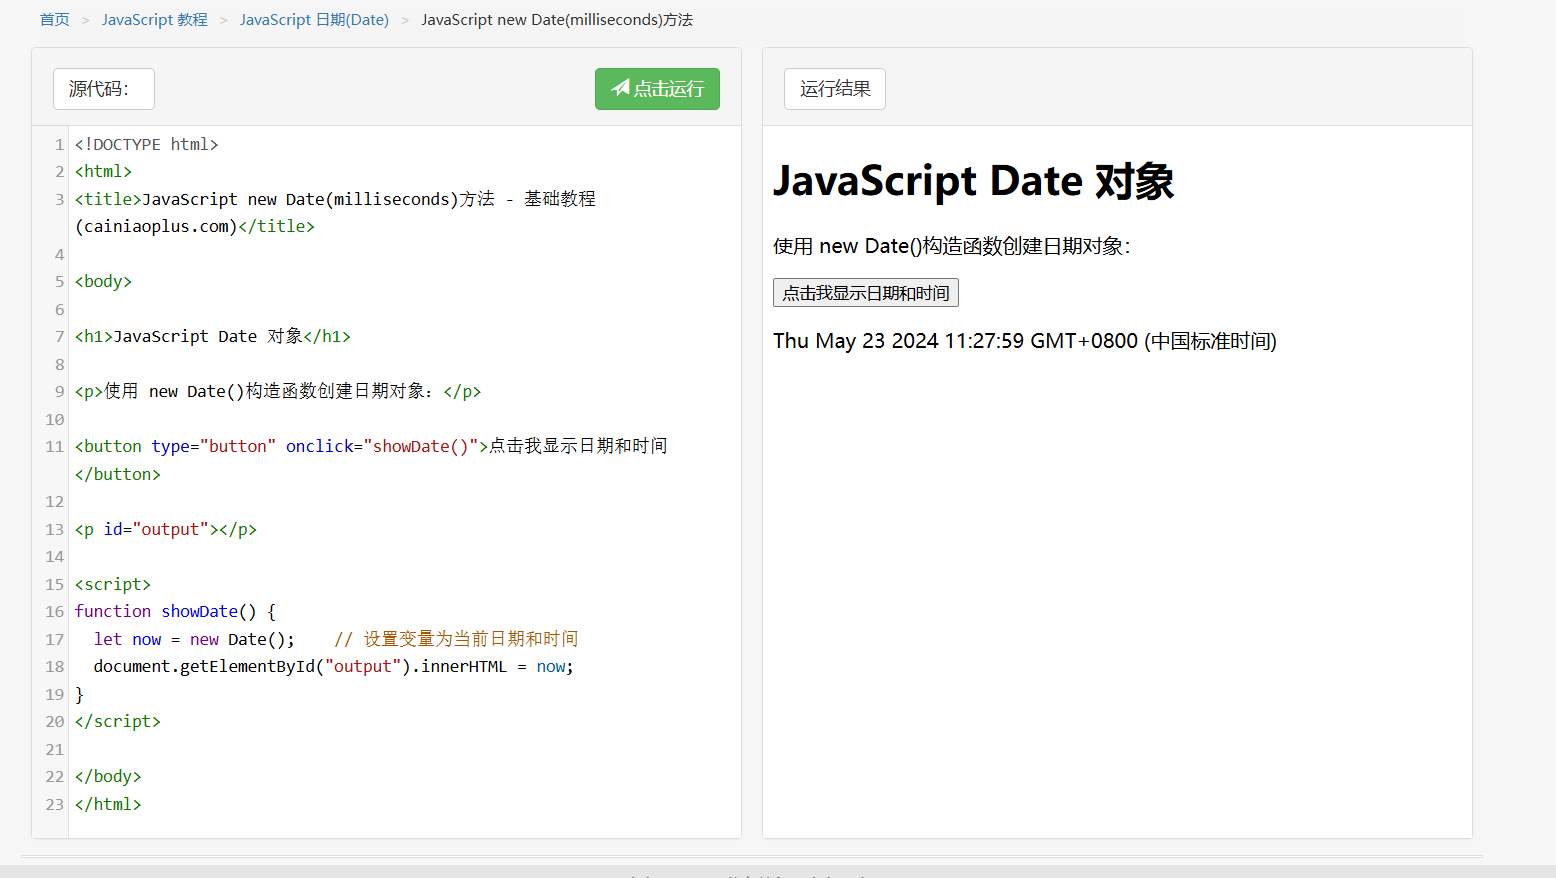Click line number 11 in the gutter

[x=54, y=446]
